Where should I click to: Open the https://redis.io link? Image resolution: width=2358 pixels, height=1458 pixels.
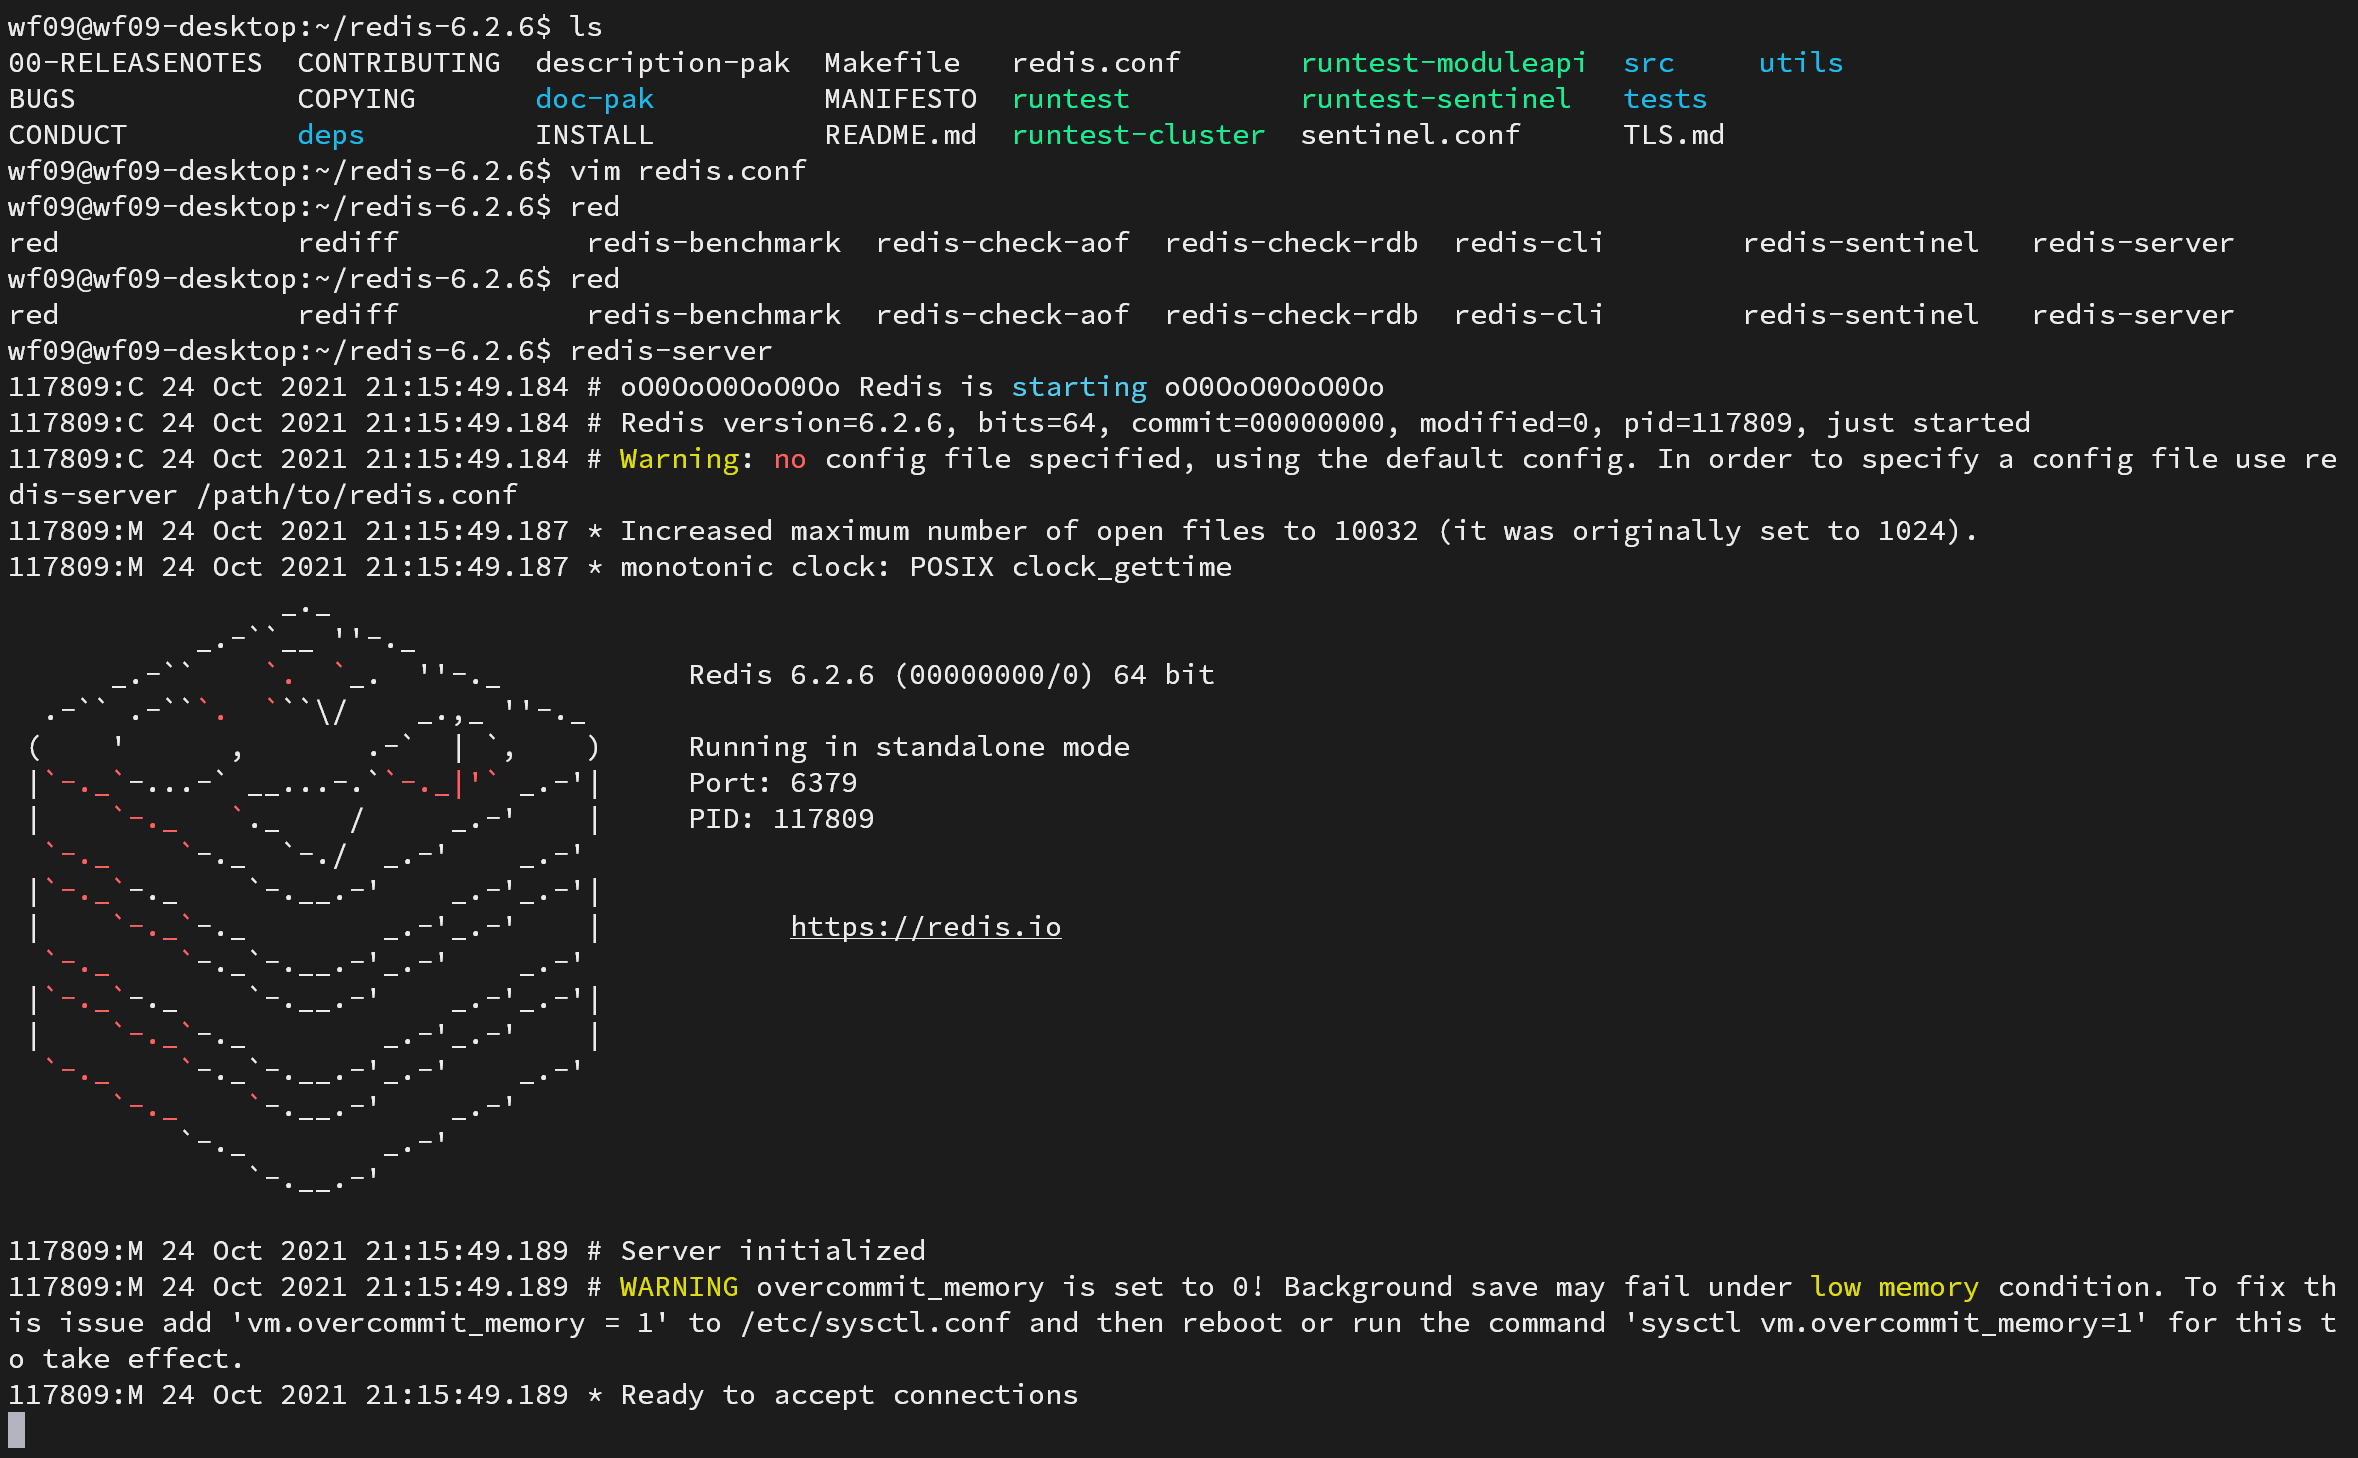click(925, 927)
